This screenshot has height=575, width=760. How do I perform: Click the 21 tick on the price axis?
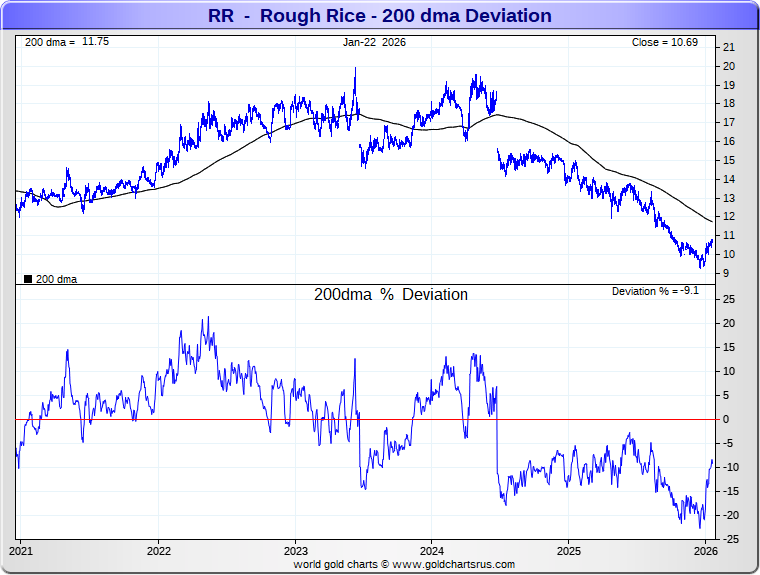click(729, 47)
